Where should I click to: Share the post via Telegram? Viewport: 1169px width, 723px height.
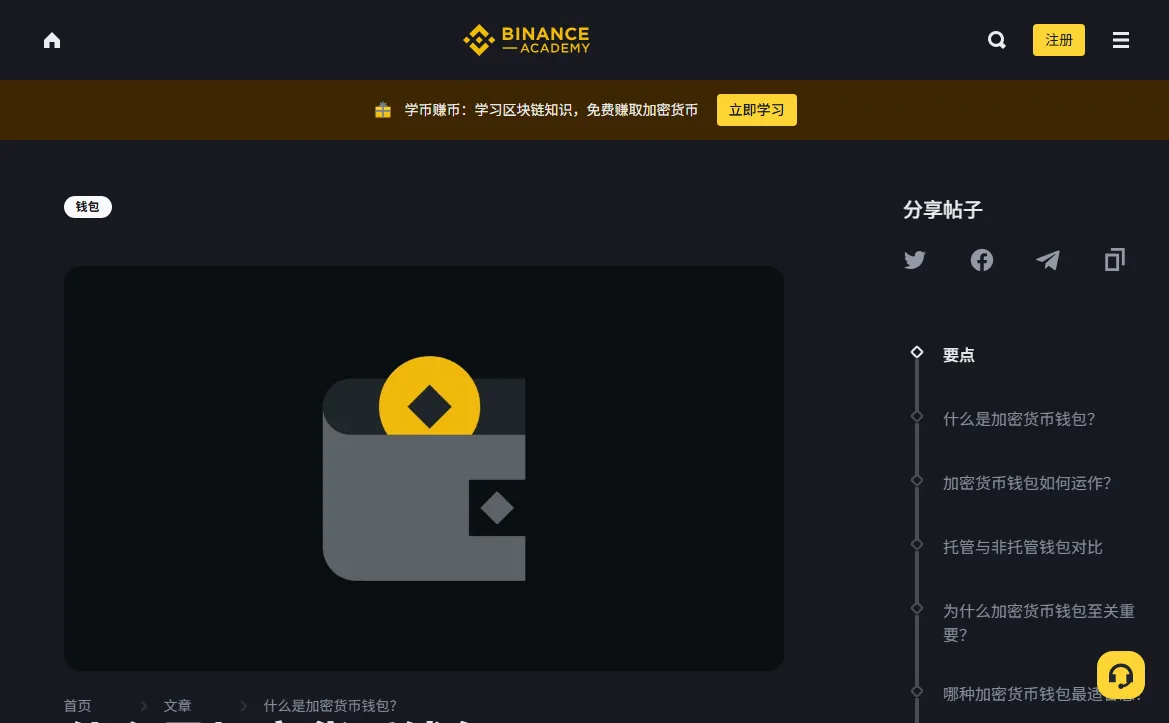coord(1047,260)
